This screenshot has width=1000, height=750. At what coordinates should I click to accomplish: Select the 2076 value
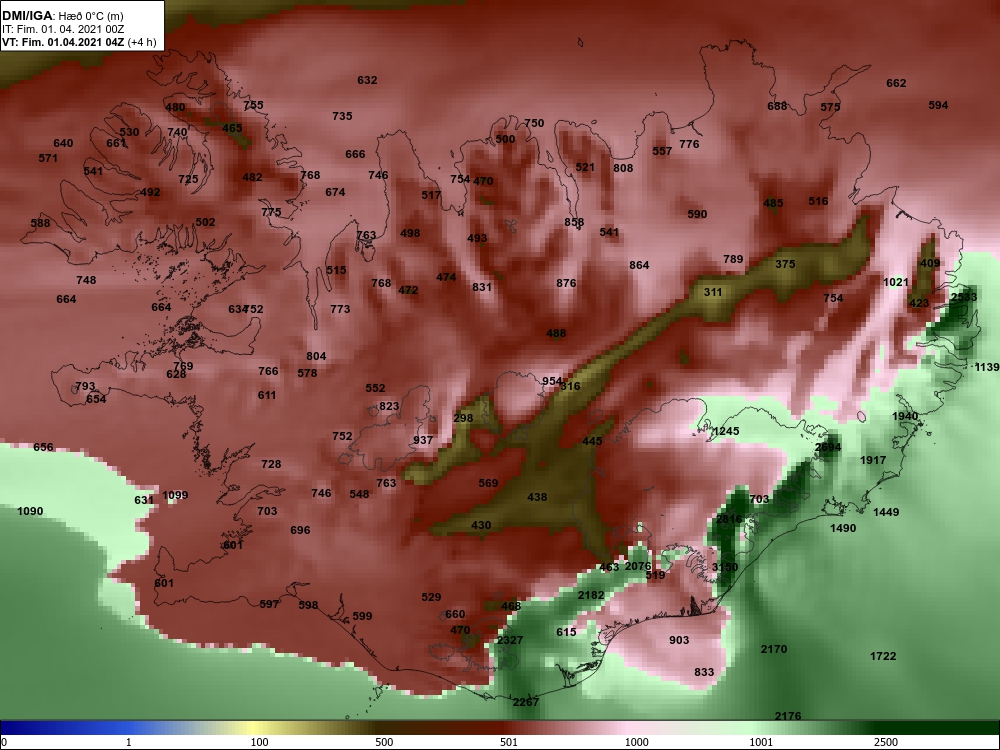tap(638, 566)
